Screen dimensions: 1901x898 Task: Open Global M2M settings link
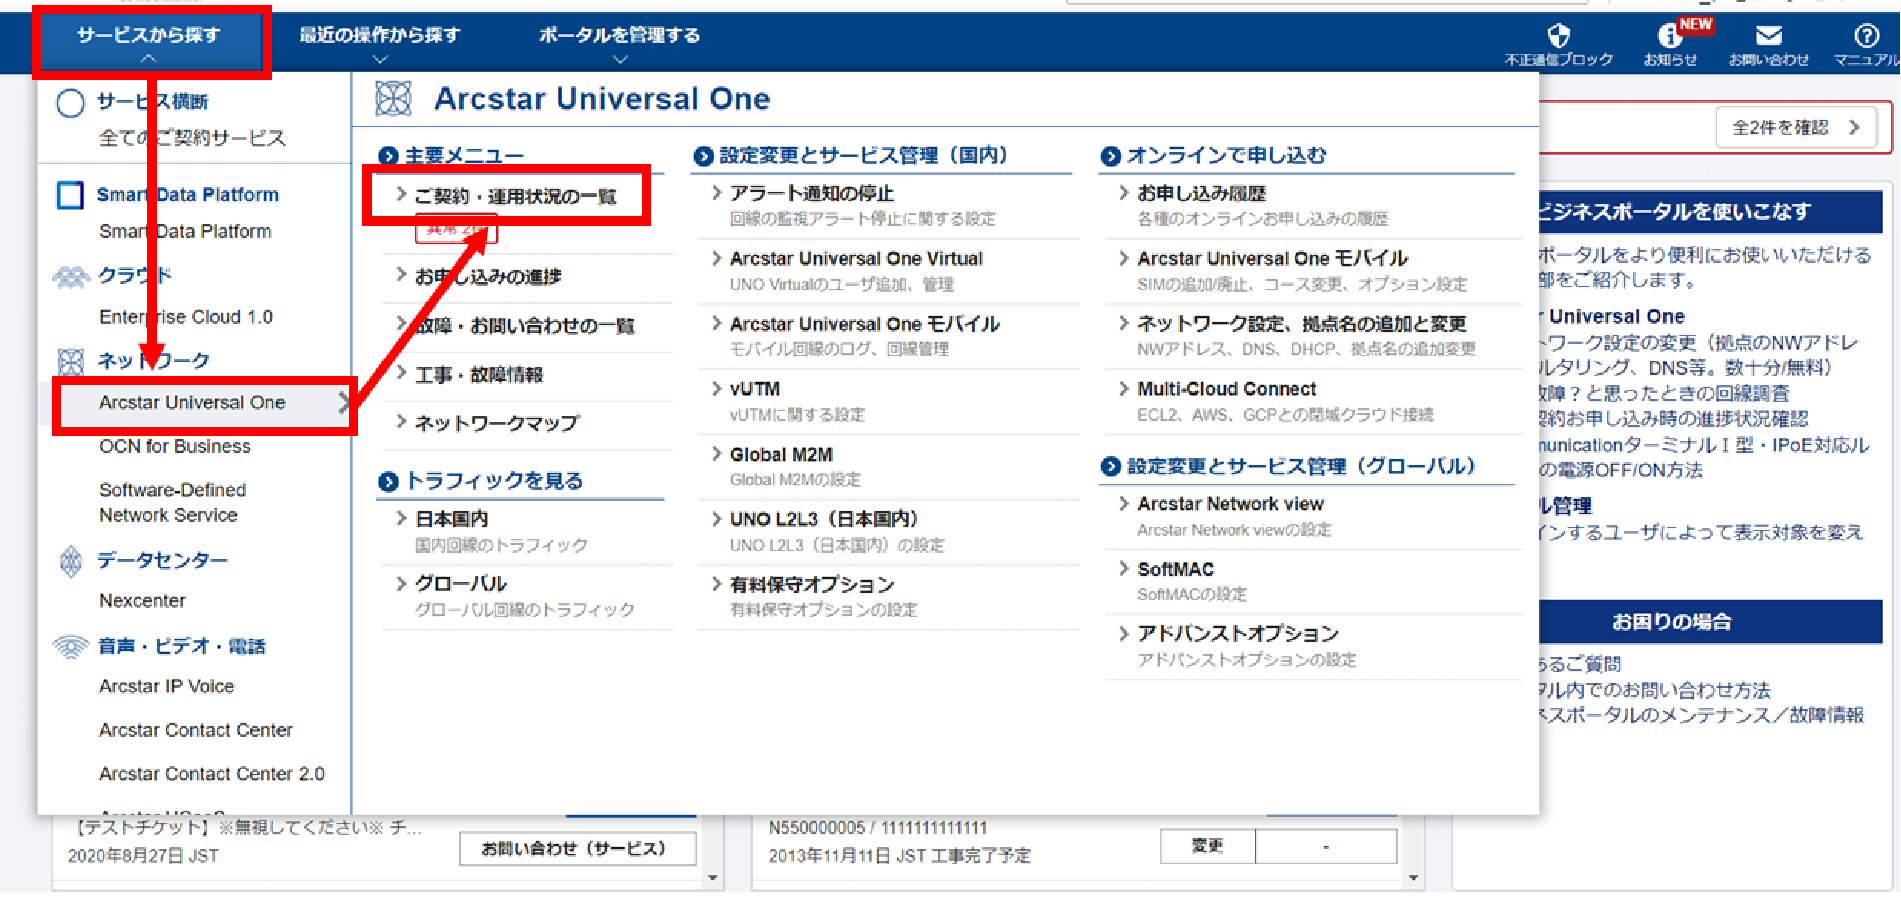coord(781,455)
